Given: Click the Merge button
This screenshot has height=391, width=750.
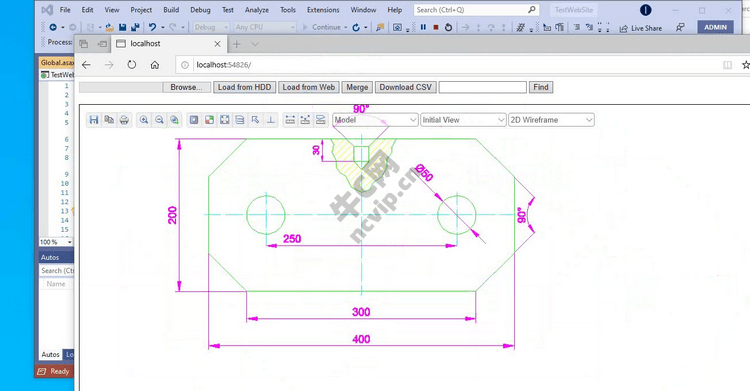Looking at the screenshot, I should [357, 87].
